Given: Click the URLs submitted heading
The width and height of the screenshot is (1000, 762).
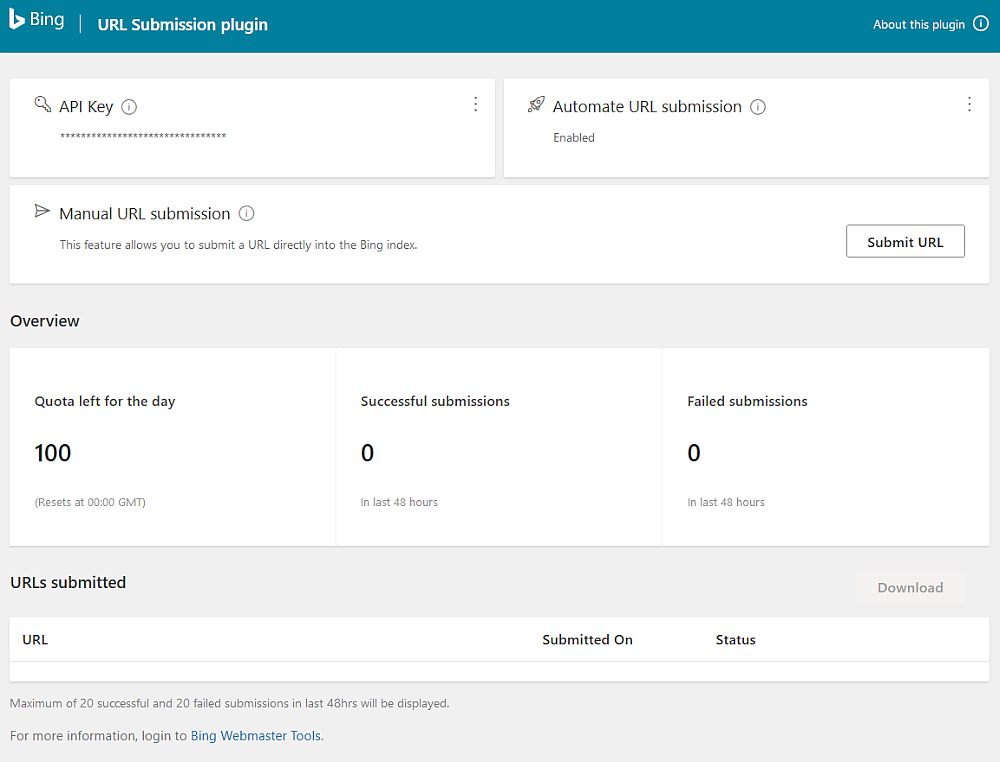Looking at the screenshot, I should pyautogui.click(x=68, y=582).
